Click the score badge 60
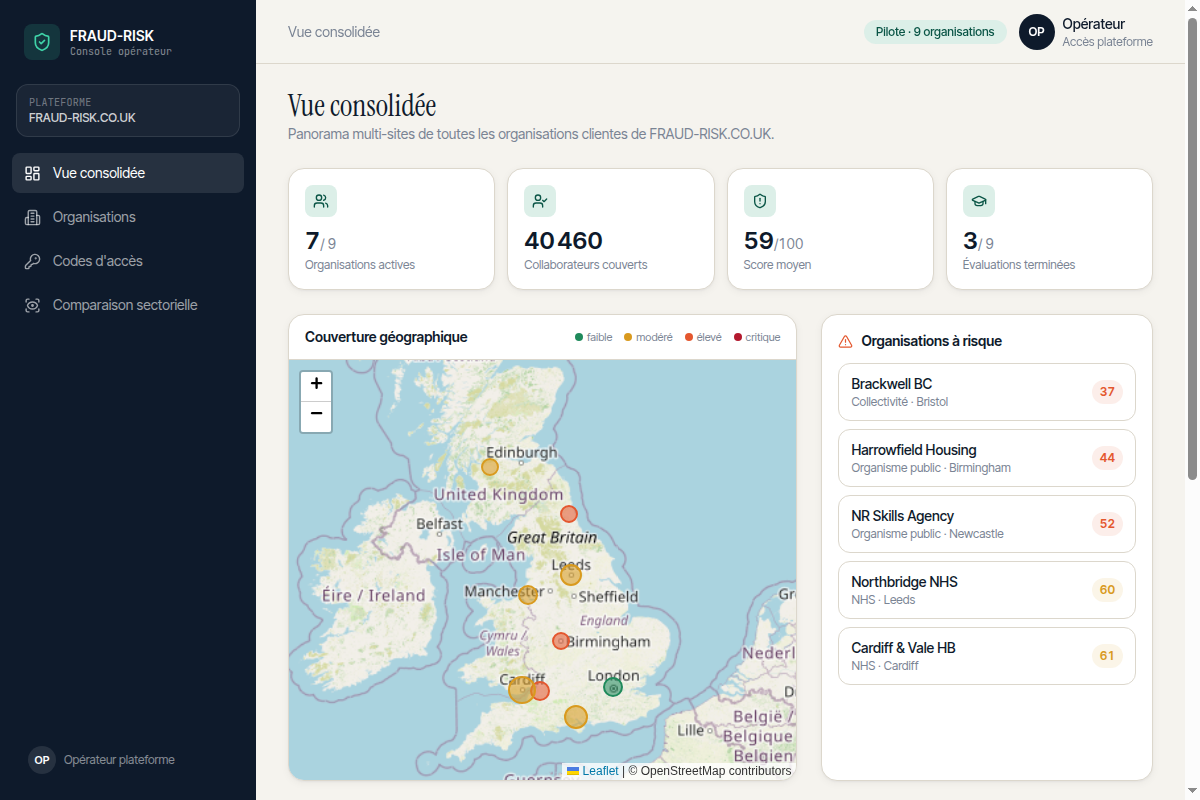This screenshot has height=800, width=1200. pos(1107,590)
